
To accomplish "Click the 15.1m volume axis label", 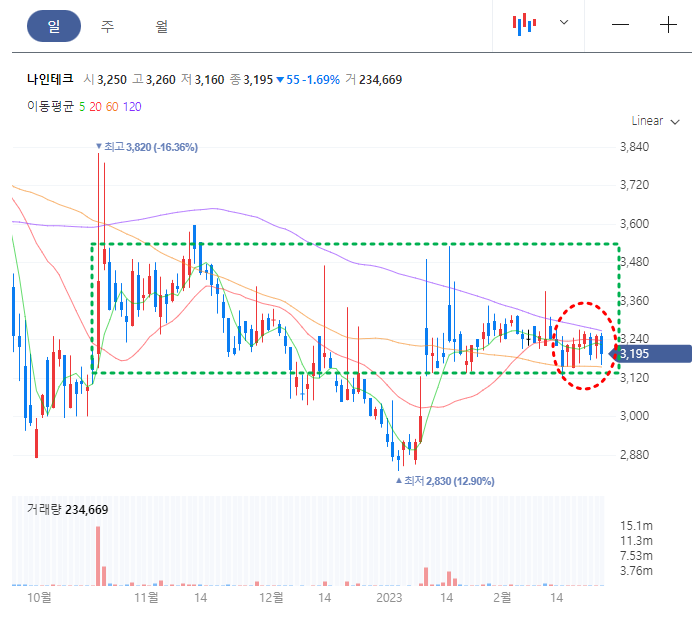I will [636, 526].
